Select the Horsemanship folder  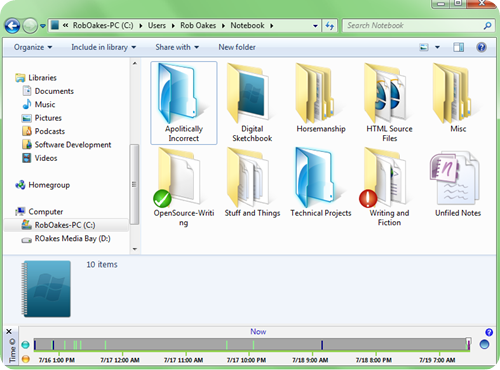tap(321, 98)
